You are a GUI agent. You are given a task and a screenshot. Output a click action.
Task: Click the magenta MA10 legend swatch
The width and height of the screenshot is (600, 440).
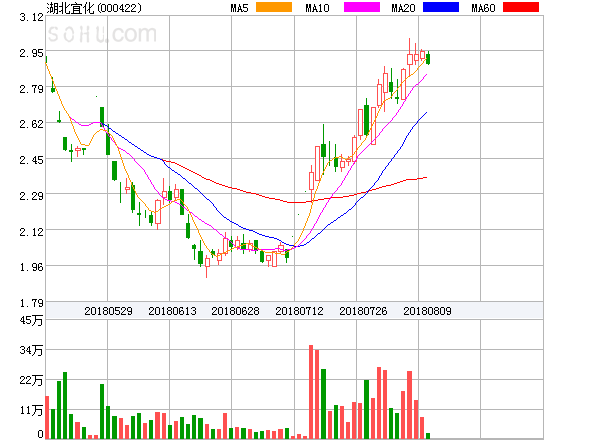(362, 7)
